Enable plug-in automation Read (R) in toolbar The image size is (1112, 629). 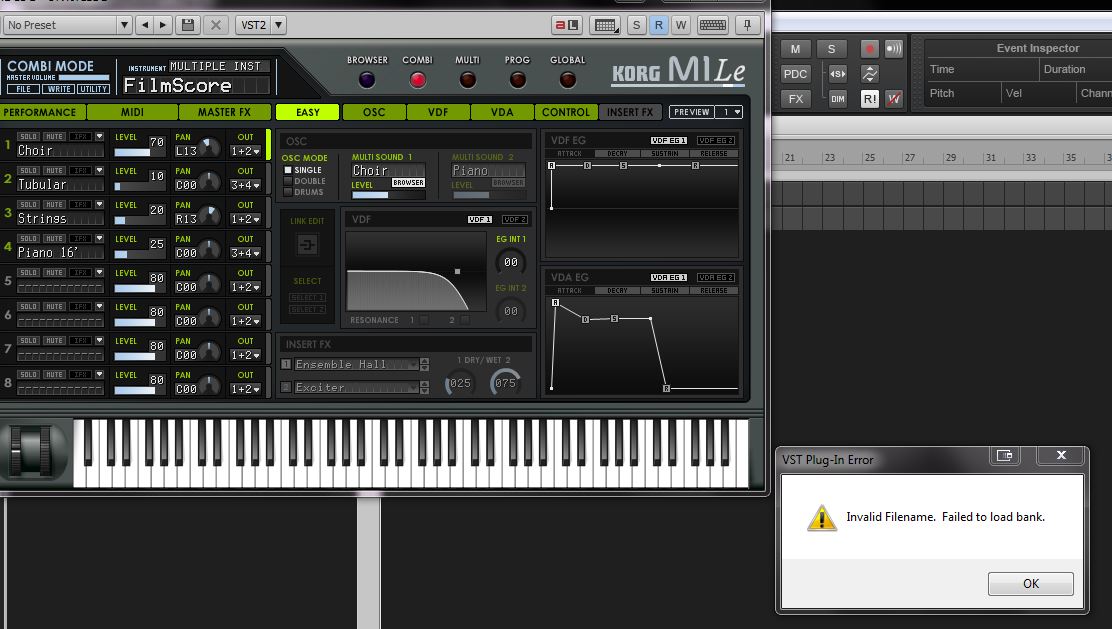click(659, 26)
